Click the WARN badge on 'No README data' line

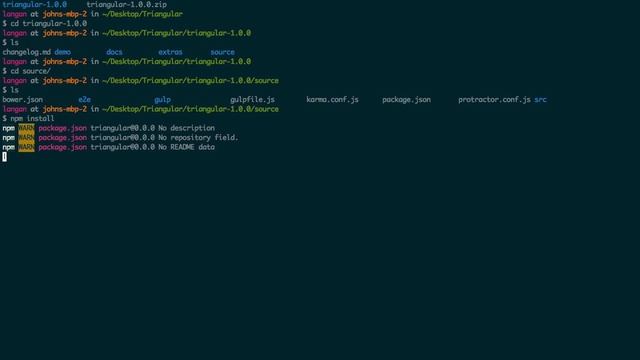tap(26, 147)
